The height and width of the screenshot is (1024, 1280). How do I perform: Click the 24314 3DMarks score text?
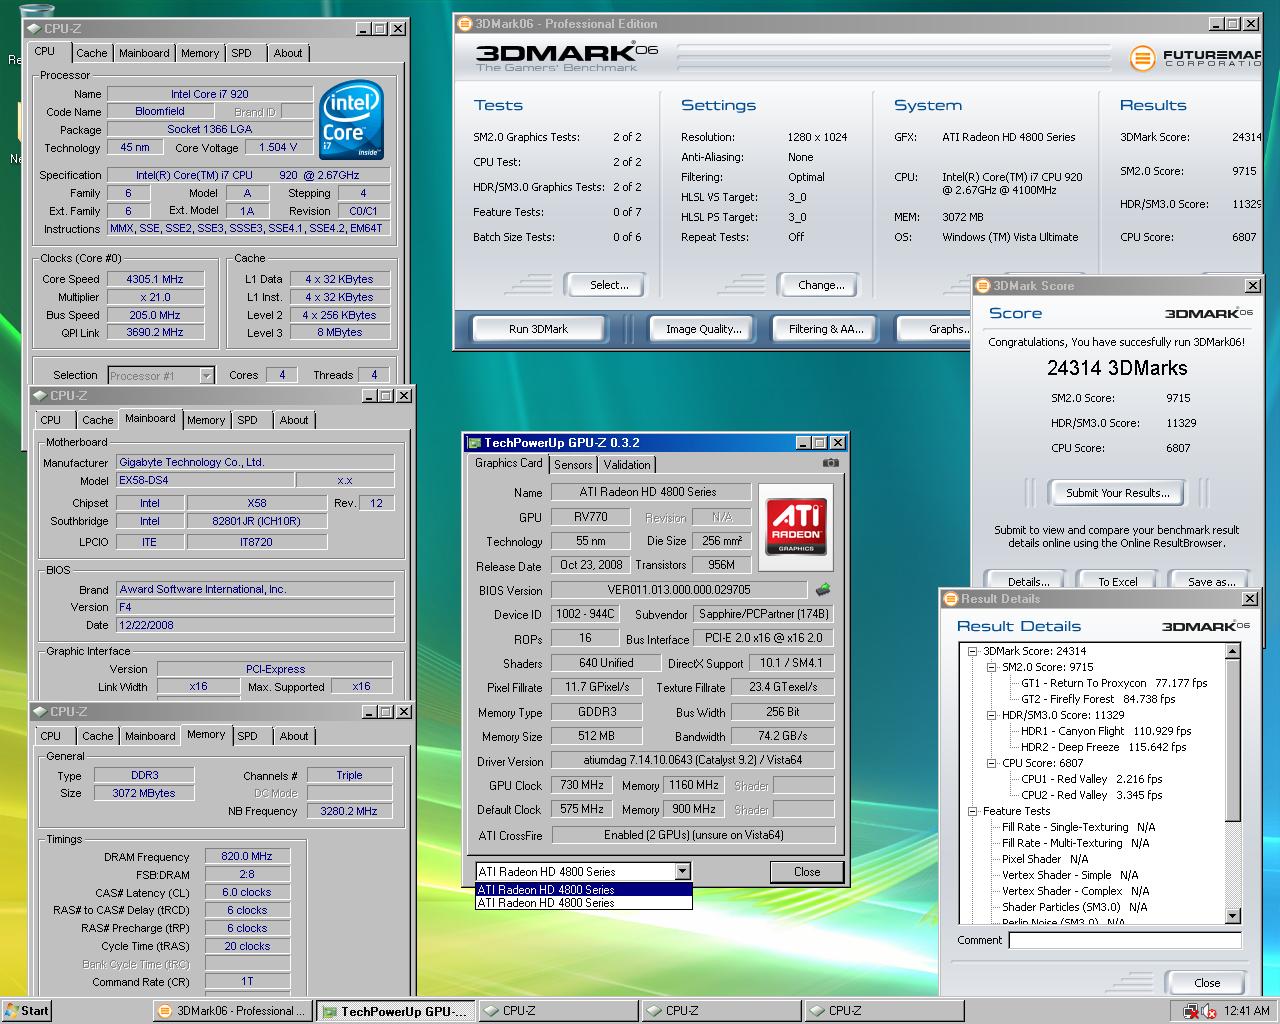[x=1117, y=368]
